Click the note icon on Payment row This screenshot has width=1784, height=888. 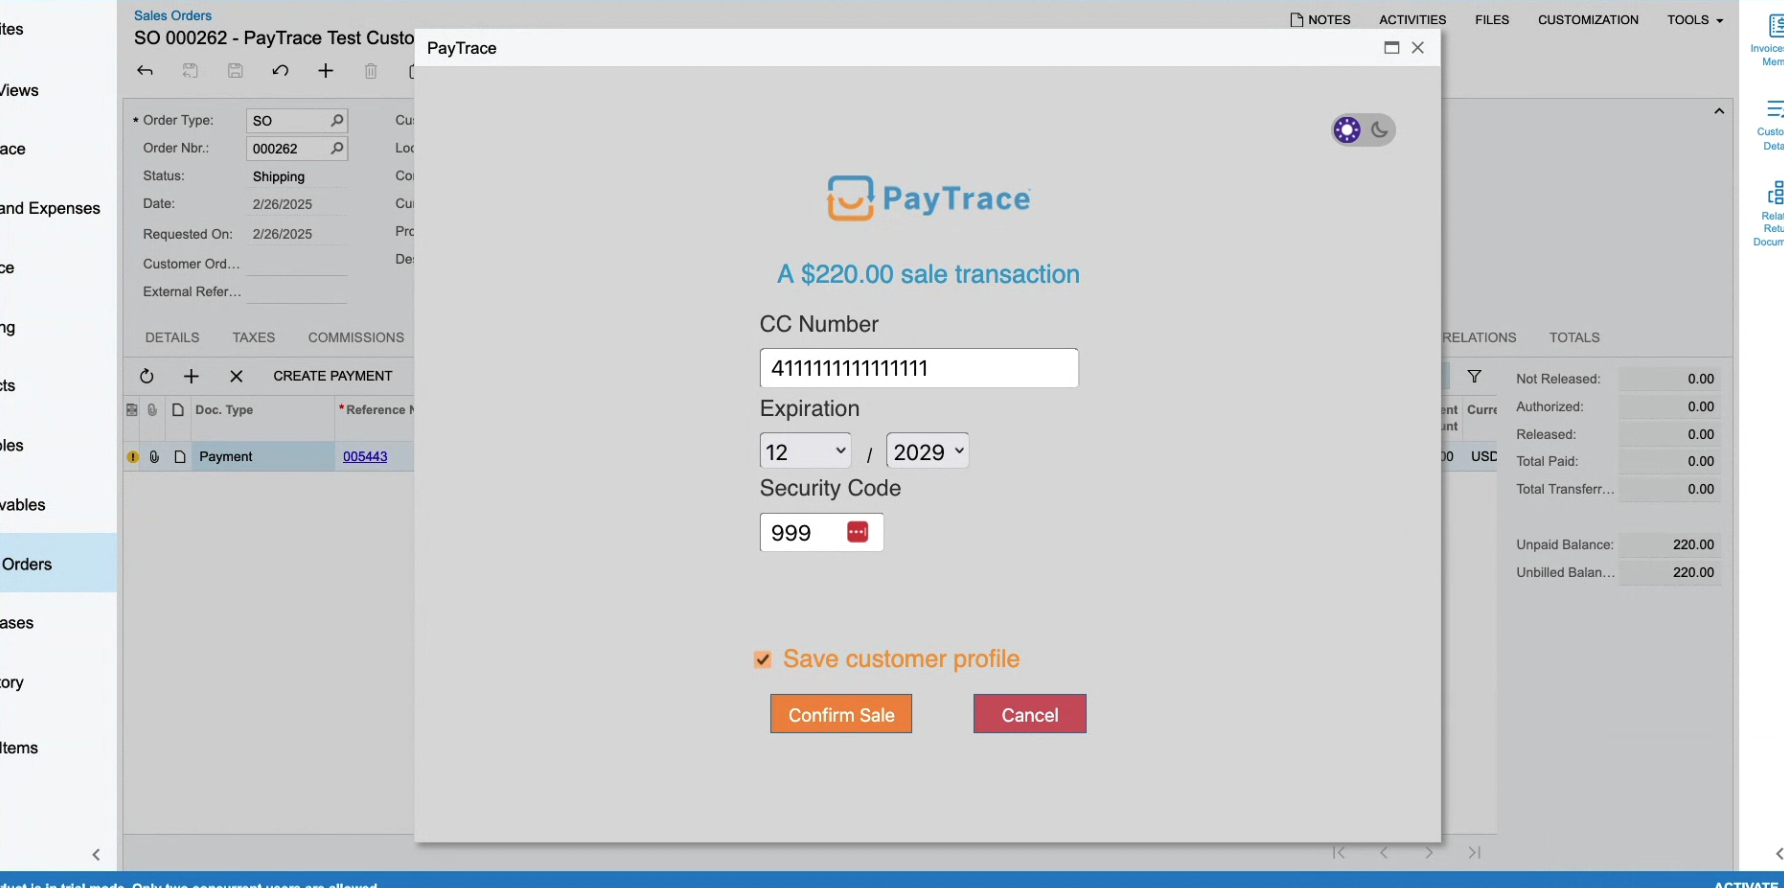pos(180,457)
